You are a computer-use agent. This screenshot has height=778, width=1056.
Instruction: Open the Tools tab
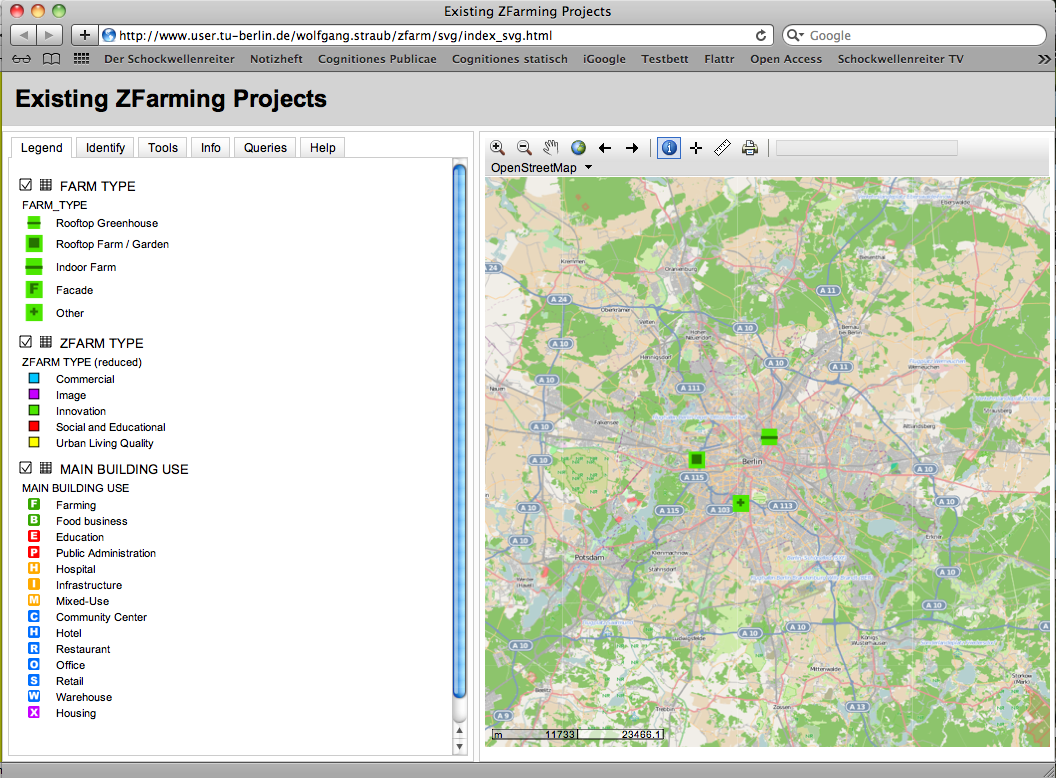(x=163, y=148)
